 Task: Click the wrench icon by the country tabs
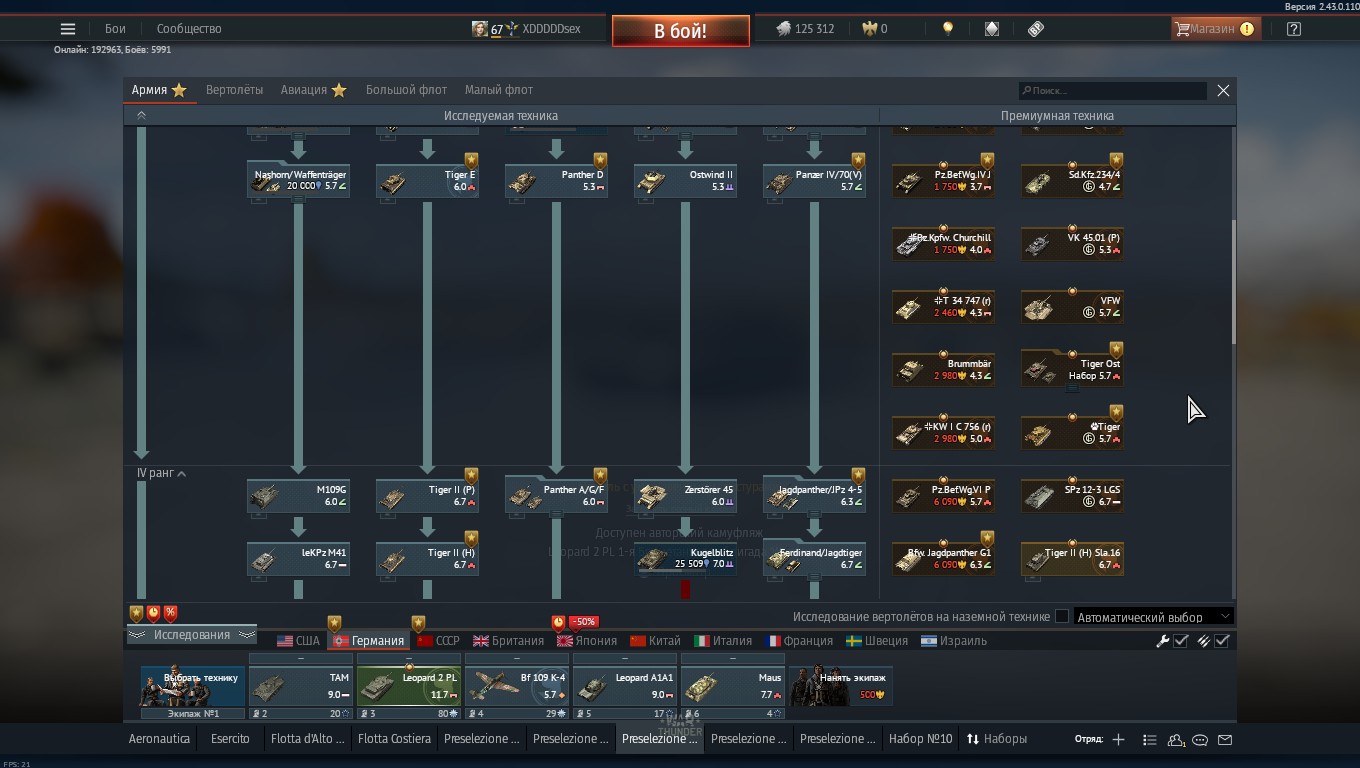pyautogui.click(x=1162, y=641)
